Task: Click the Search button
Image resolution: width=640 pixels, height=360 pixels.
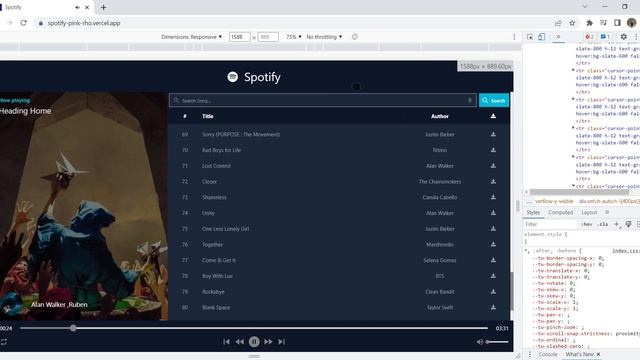Action: pos(494,100)
